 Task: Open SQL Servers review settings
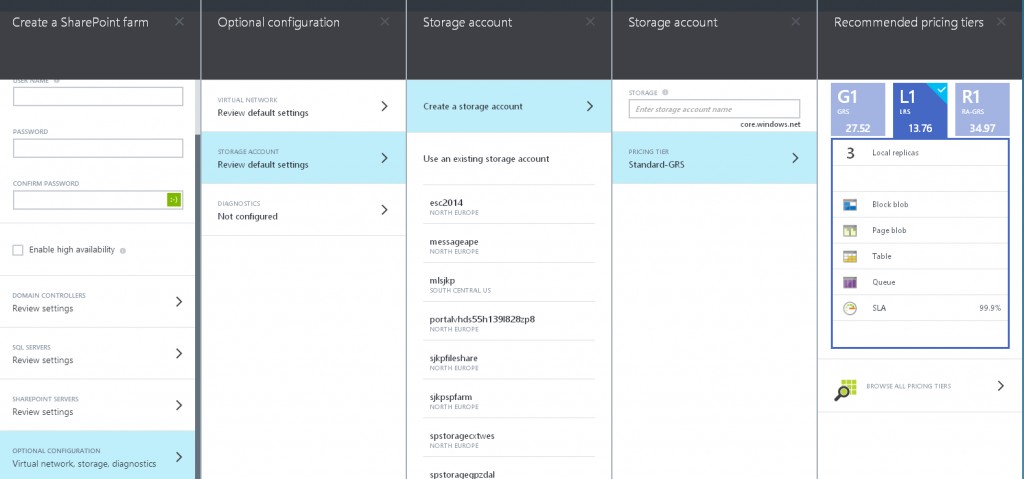(x=97, y=354)
